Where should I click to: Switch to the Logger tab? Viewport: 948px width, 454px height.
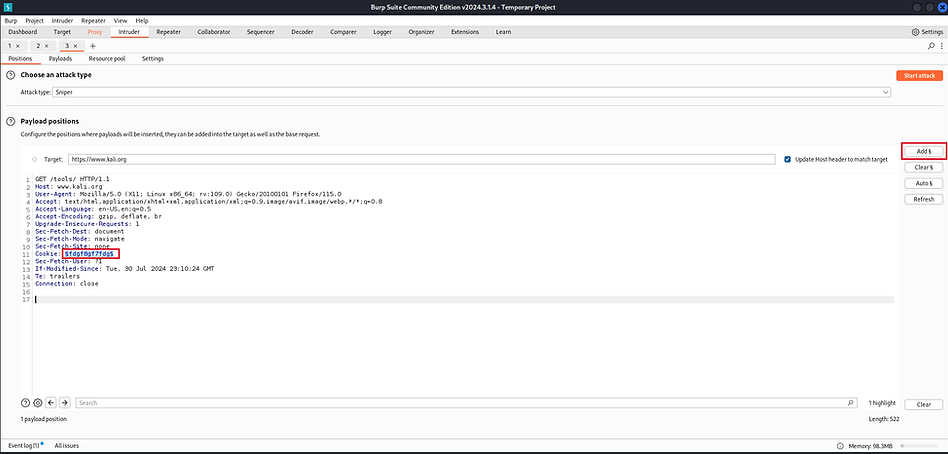click(382, 32)
